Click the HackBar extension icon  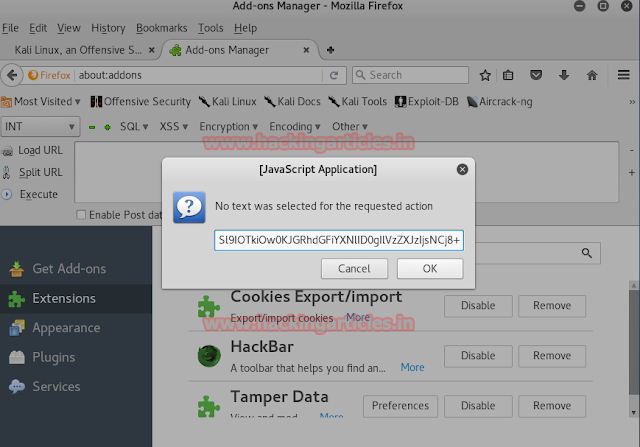(x=209, y=356)
